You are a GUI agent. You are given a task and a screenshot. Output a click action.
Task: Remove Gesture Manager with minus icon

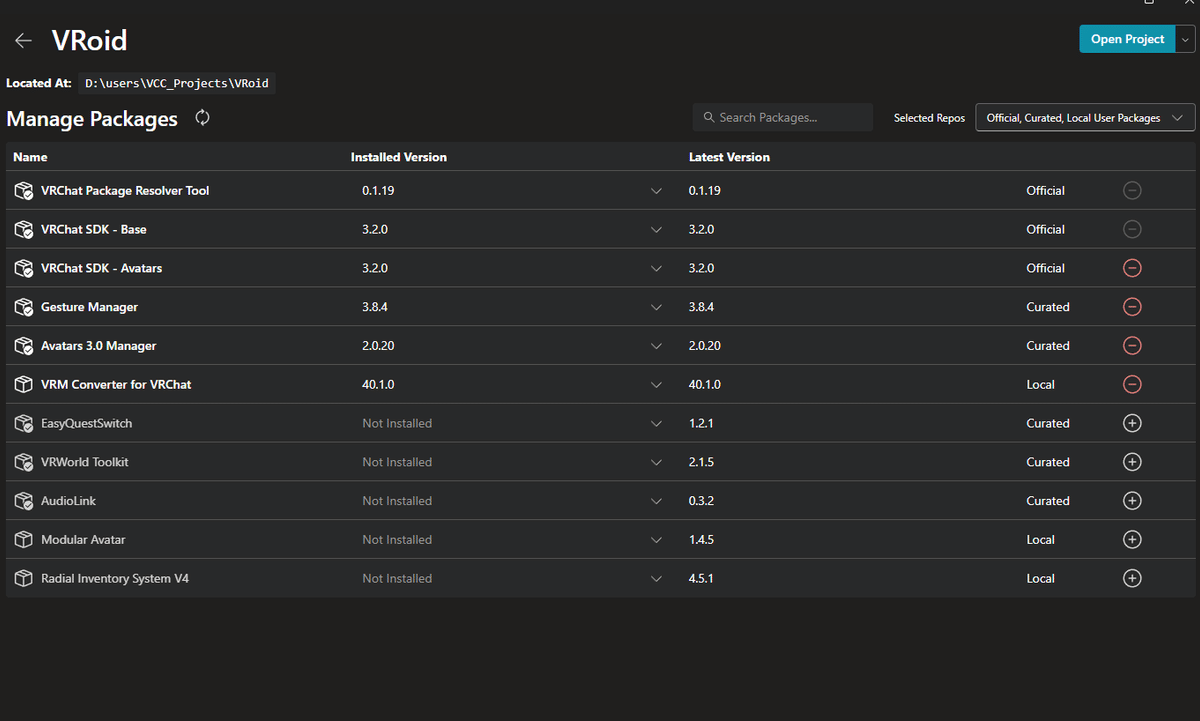pos(1132,307)
